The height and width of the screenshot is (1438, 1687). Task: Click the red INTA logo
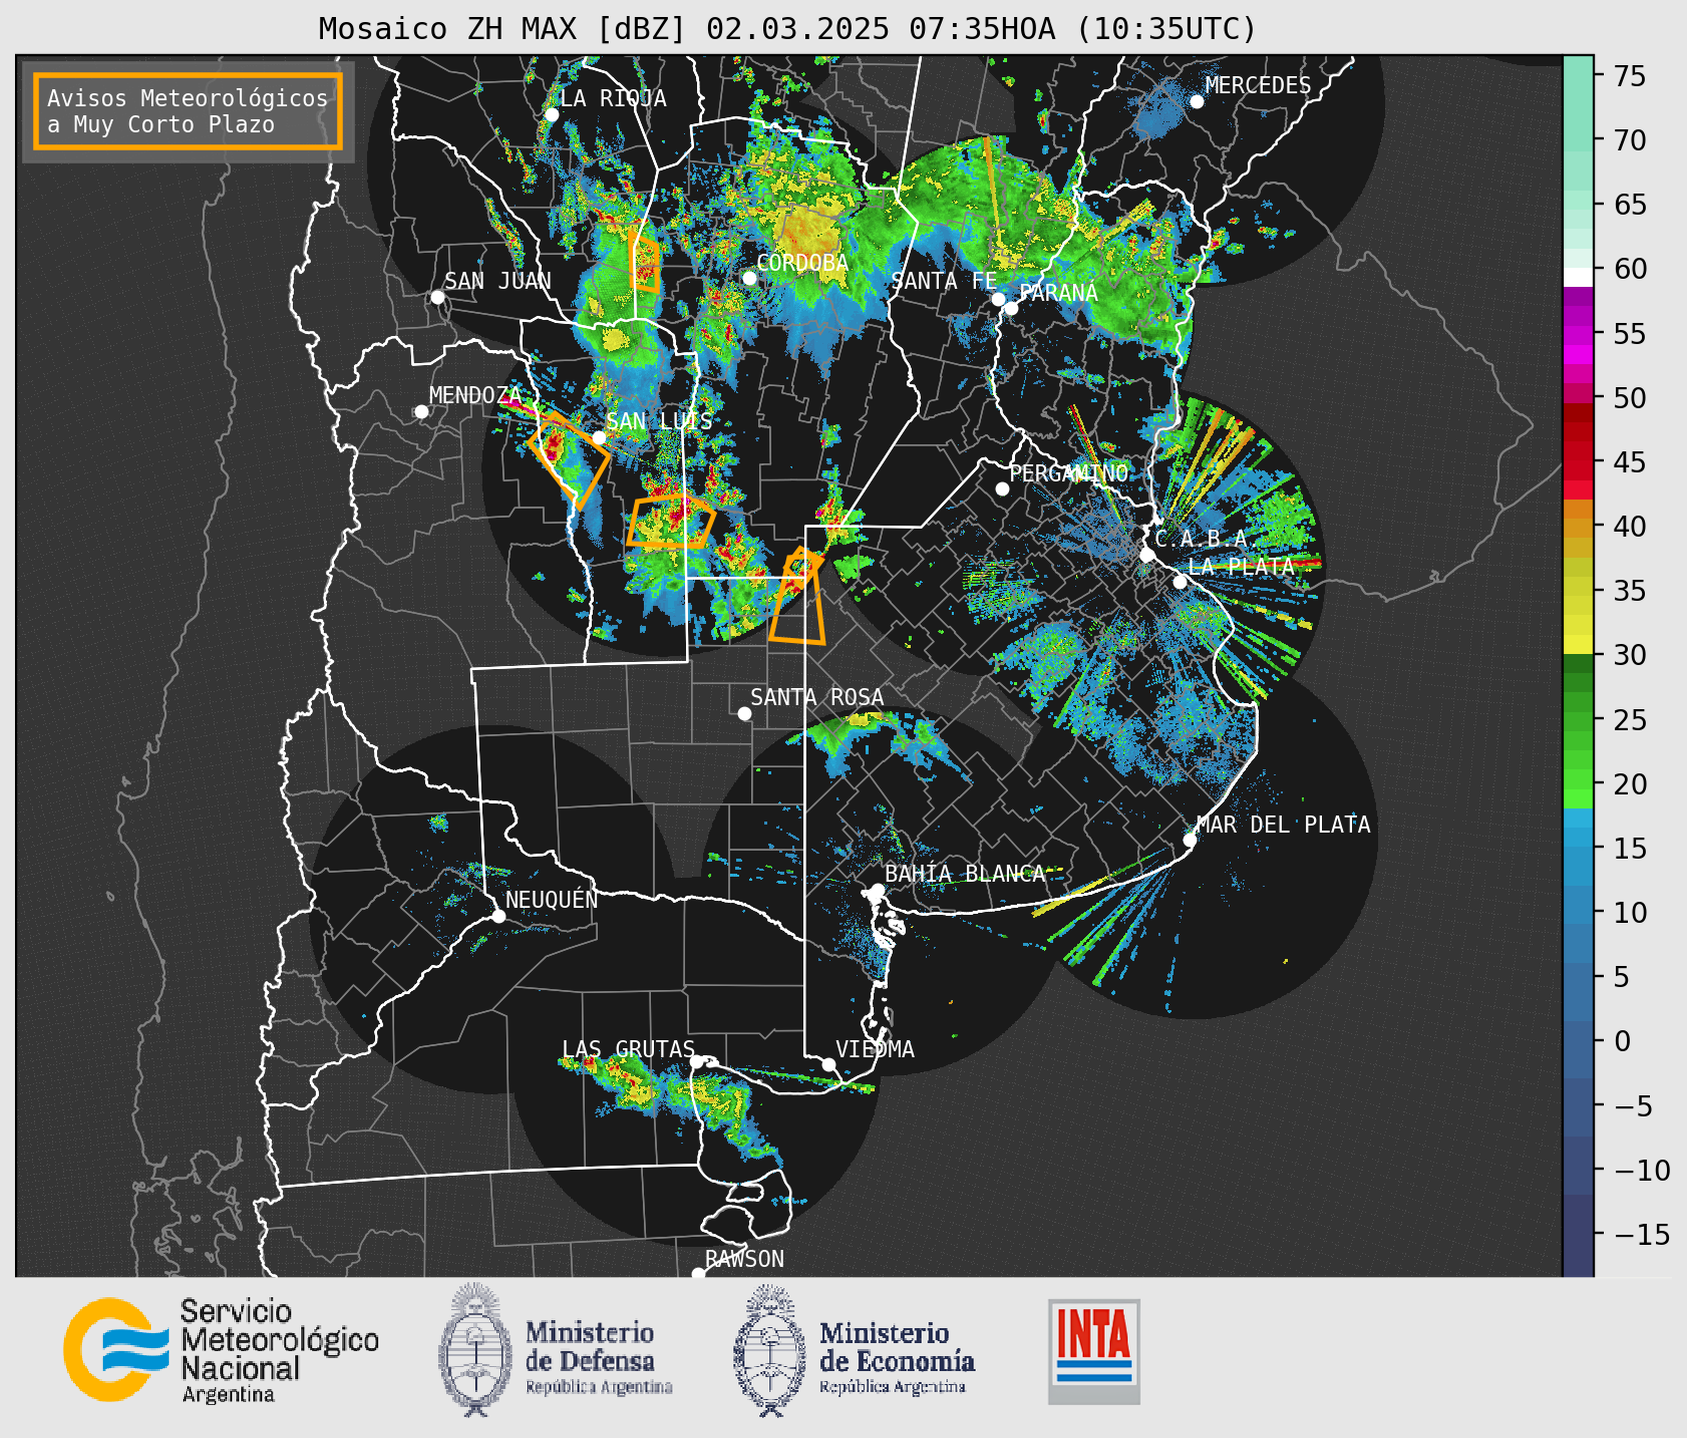[1094, 1351]
